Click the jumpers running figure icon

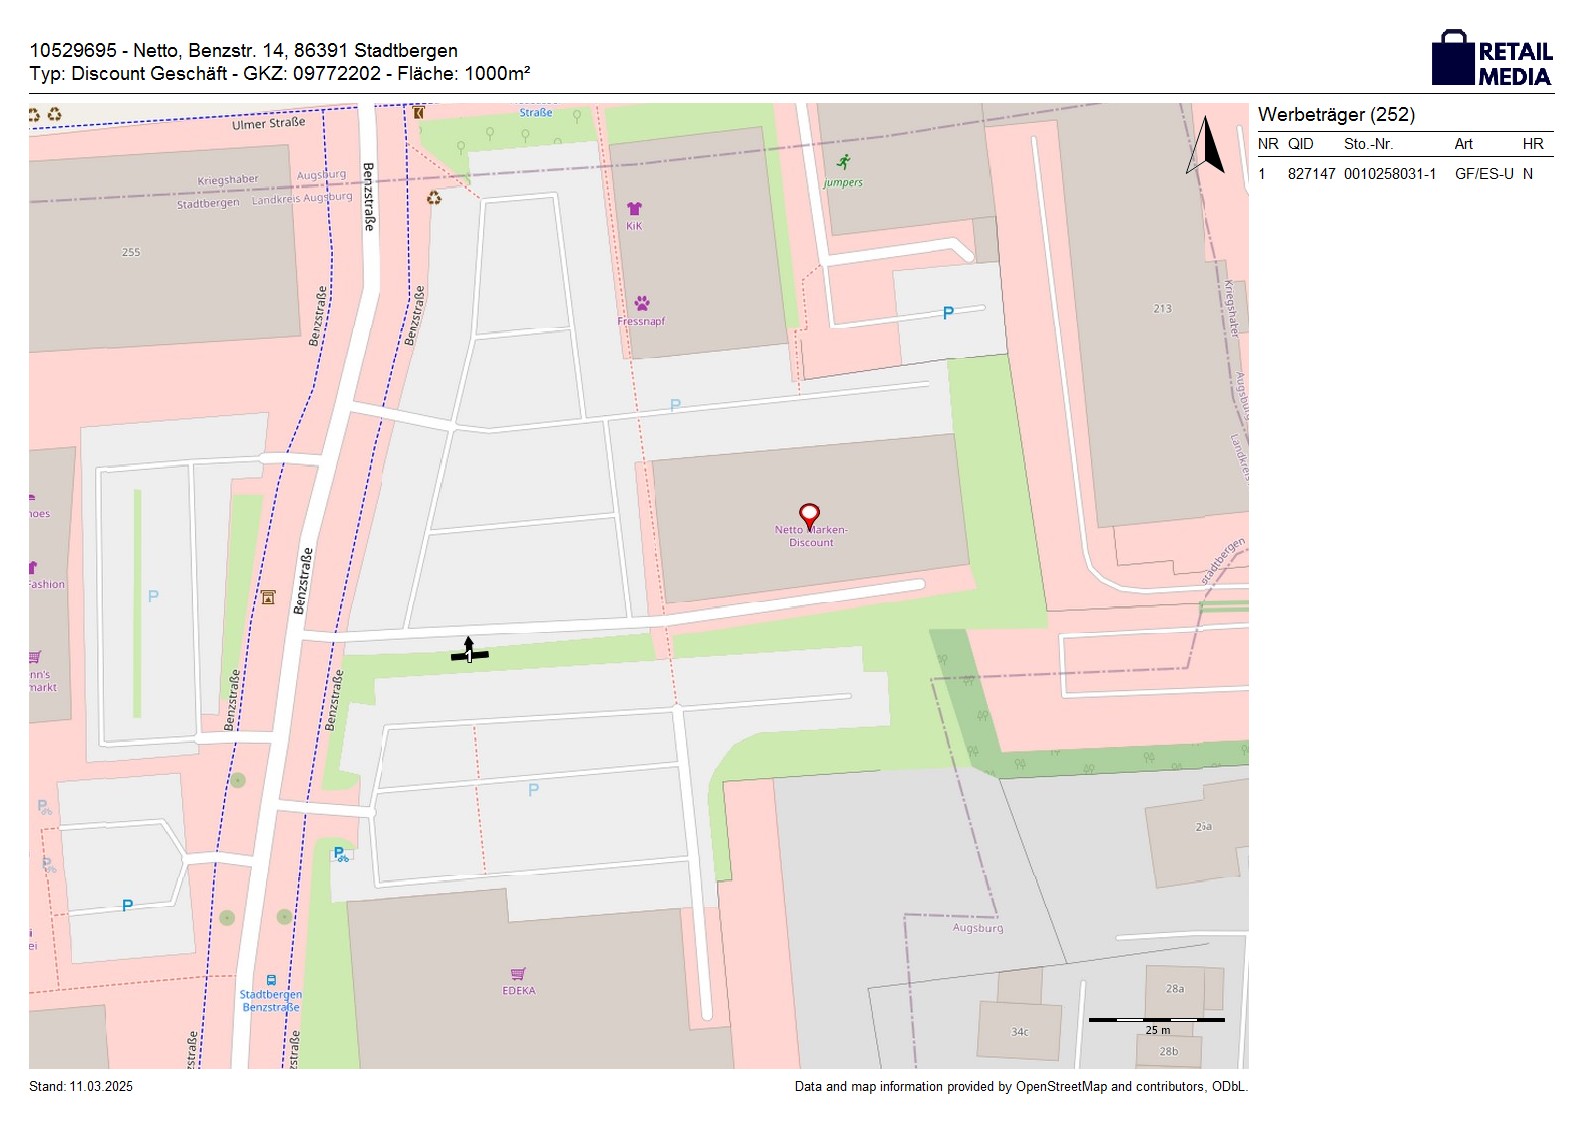[x=844, y=162]
